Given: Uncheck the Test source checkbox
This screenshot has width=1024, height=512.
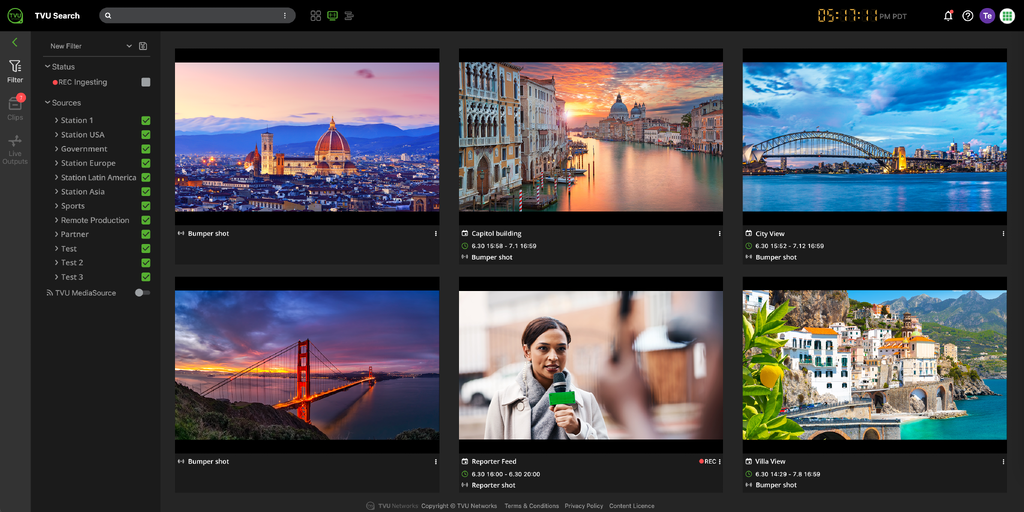Looking at the screenshot, I should pyautogui.click(x=146, y=249).
